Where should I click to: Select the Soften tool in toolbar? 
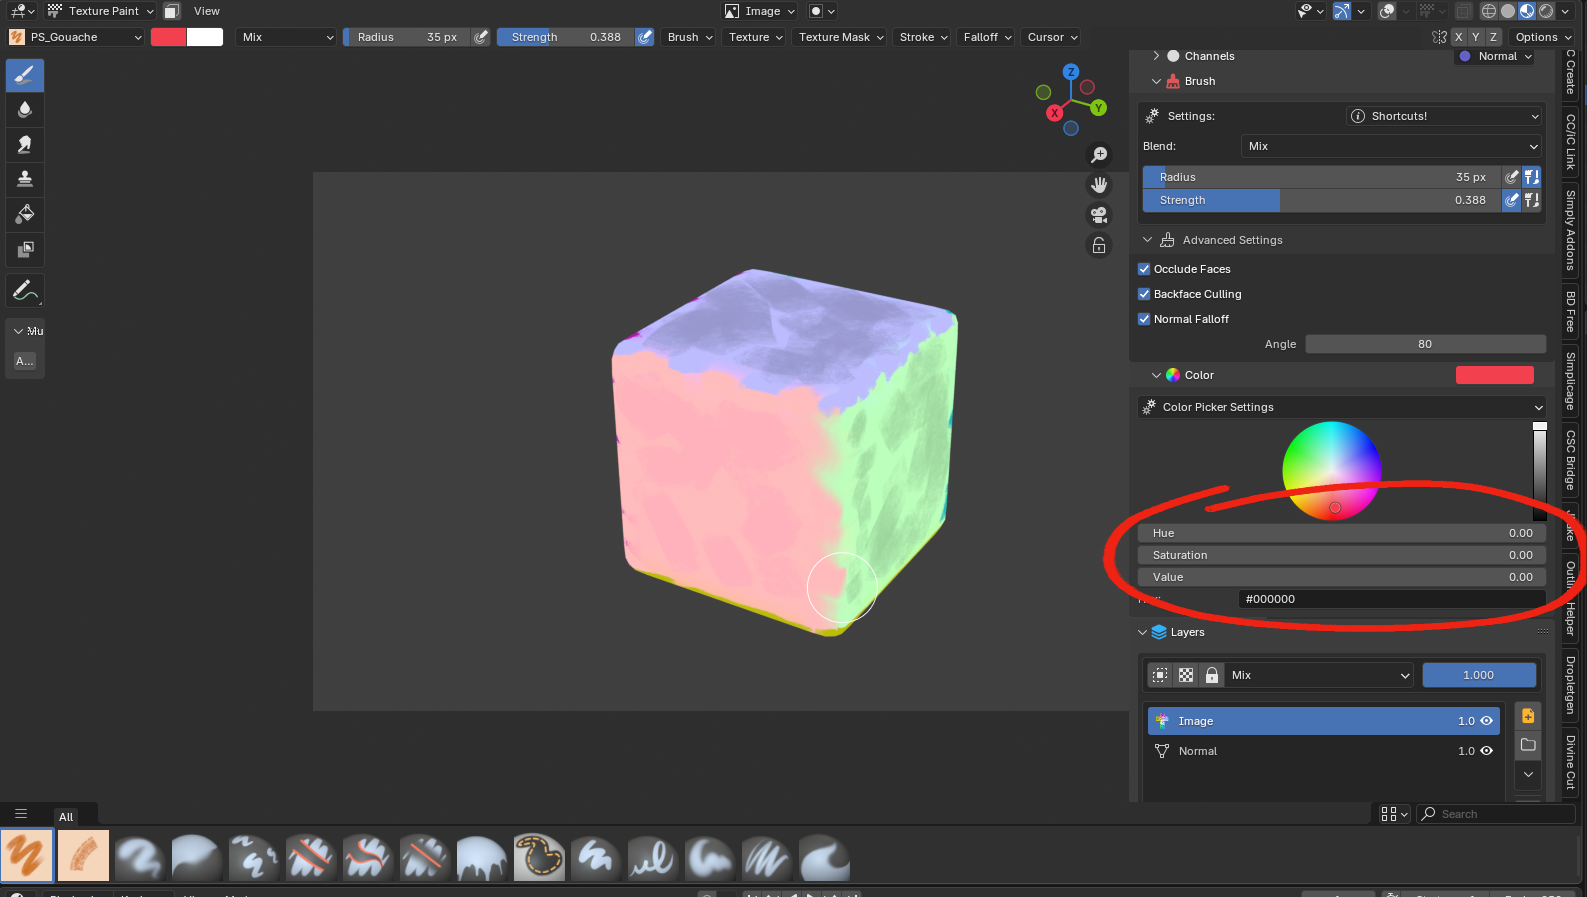(25, 109)
